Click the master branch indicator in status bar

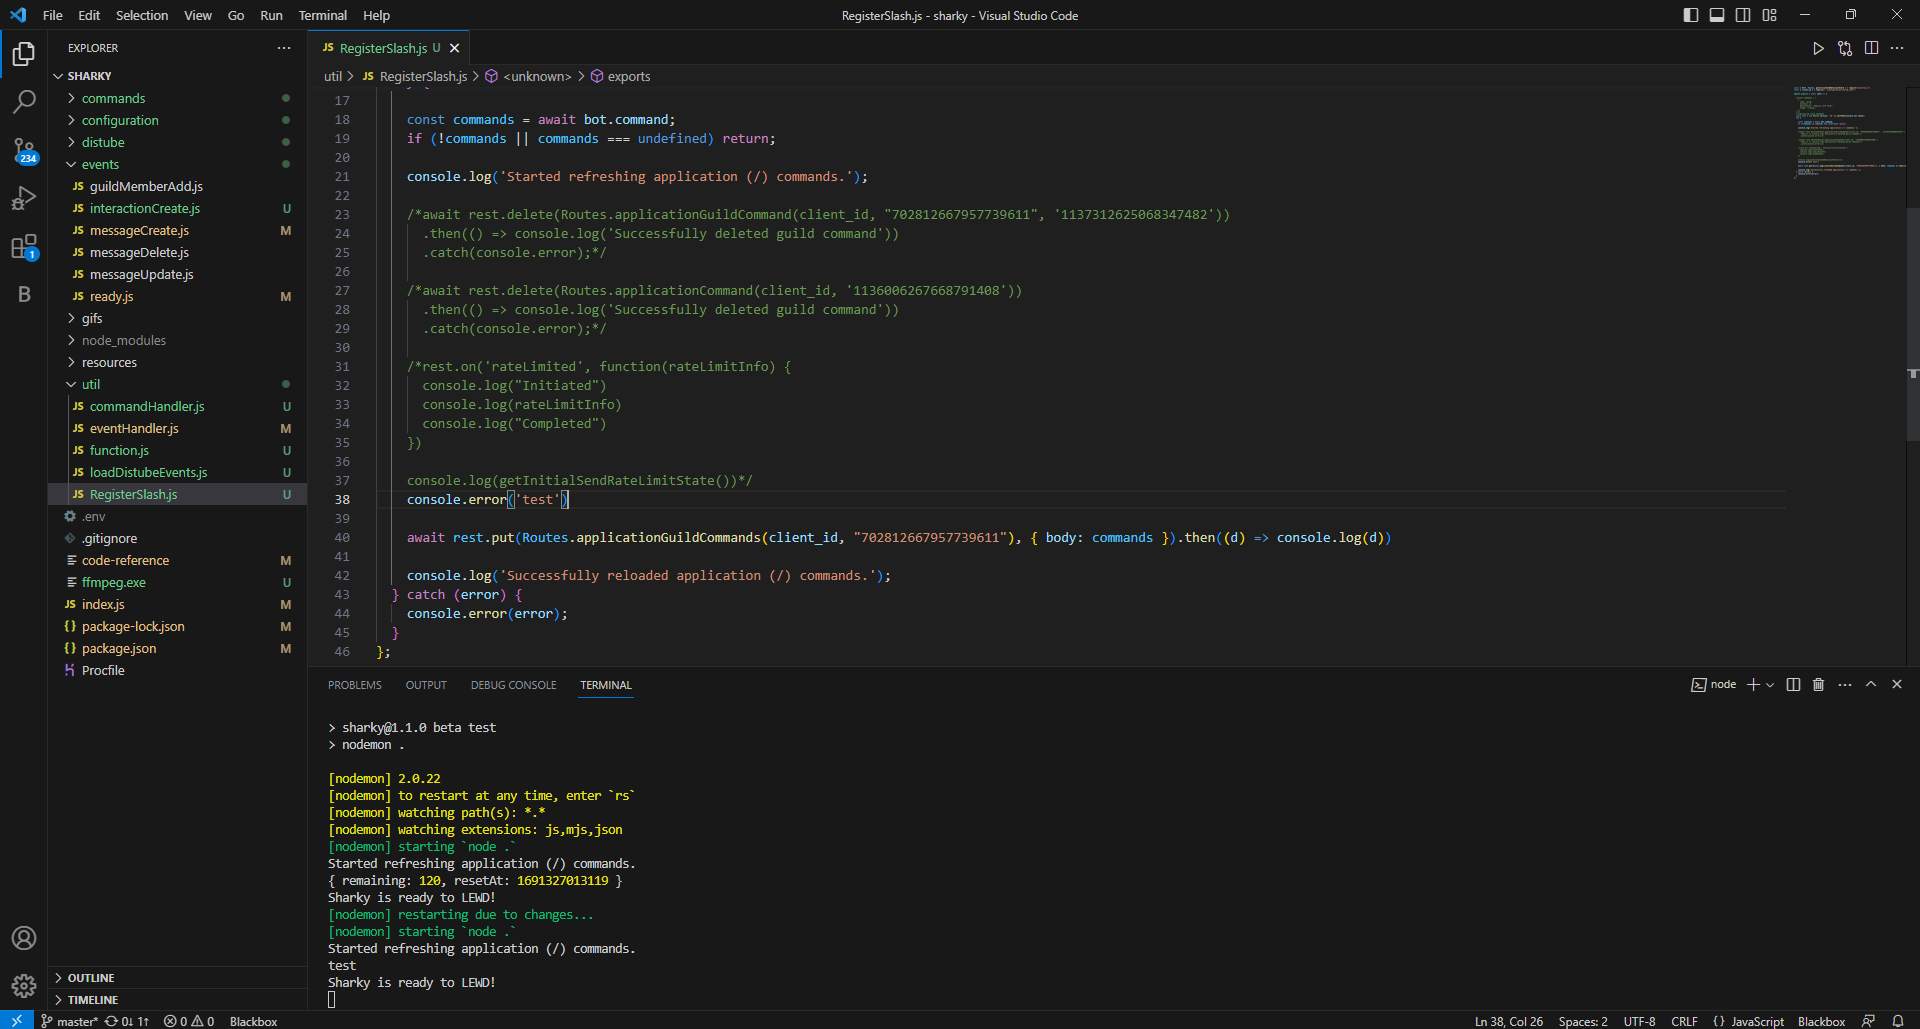[69, 1021]
